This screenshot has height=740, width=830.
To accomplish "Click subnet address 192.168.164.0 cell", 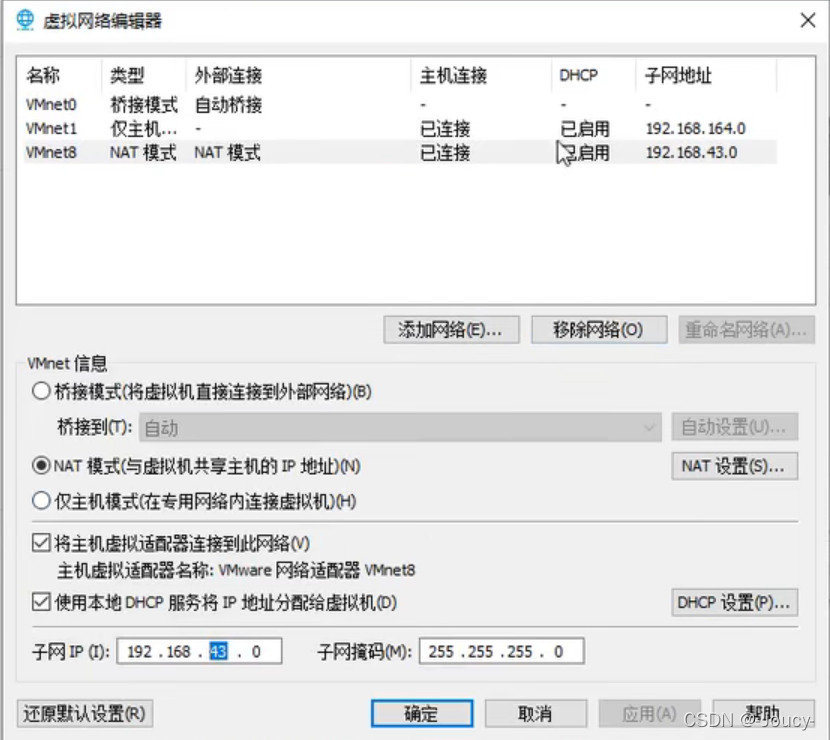I will tap(696, 128).
